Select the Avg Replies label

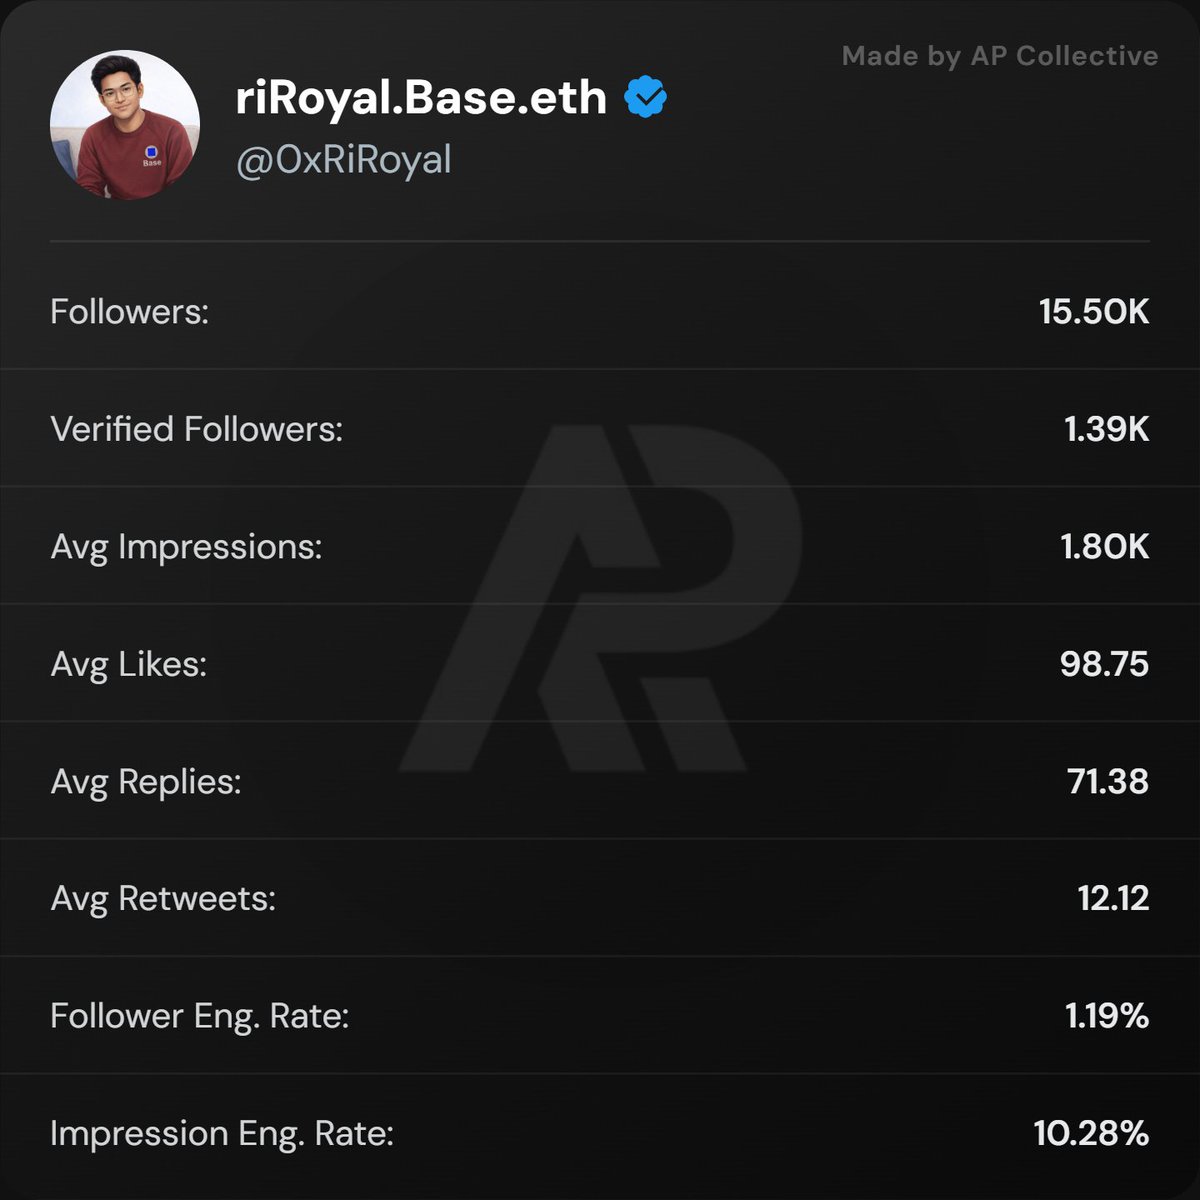(x=145, y=781)
